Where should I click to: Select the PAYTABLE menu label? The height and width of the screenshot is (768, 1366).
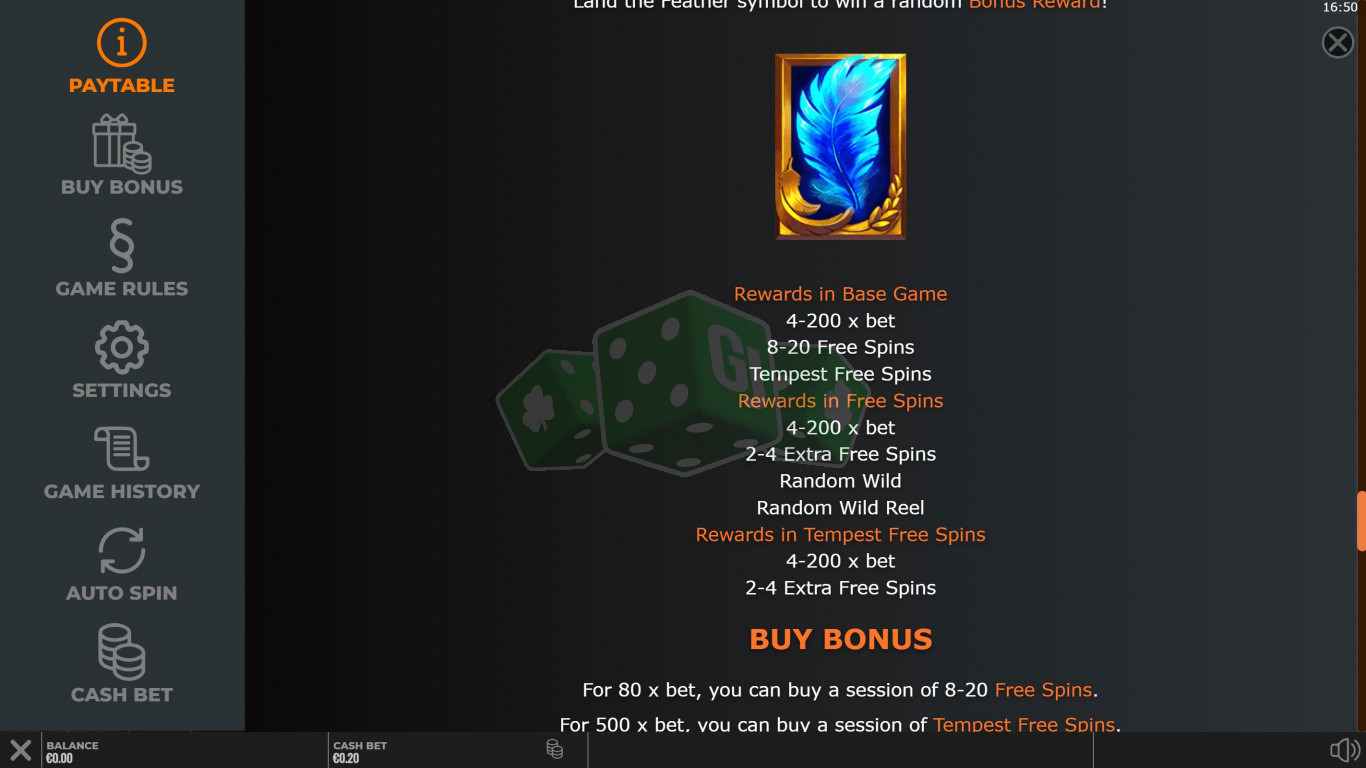click(122, 86)
